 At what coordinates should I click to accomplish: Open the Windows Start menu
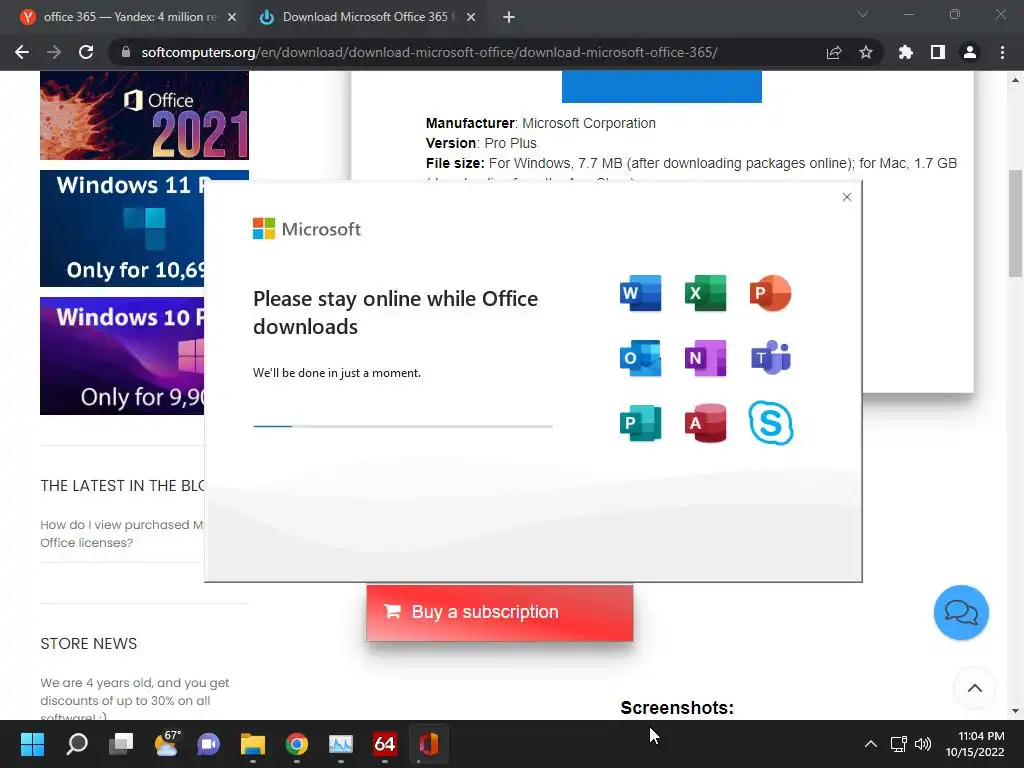click(x=32, y=744)
